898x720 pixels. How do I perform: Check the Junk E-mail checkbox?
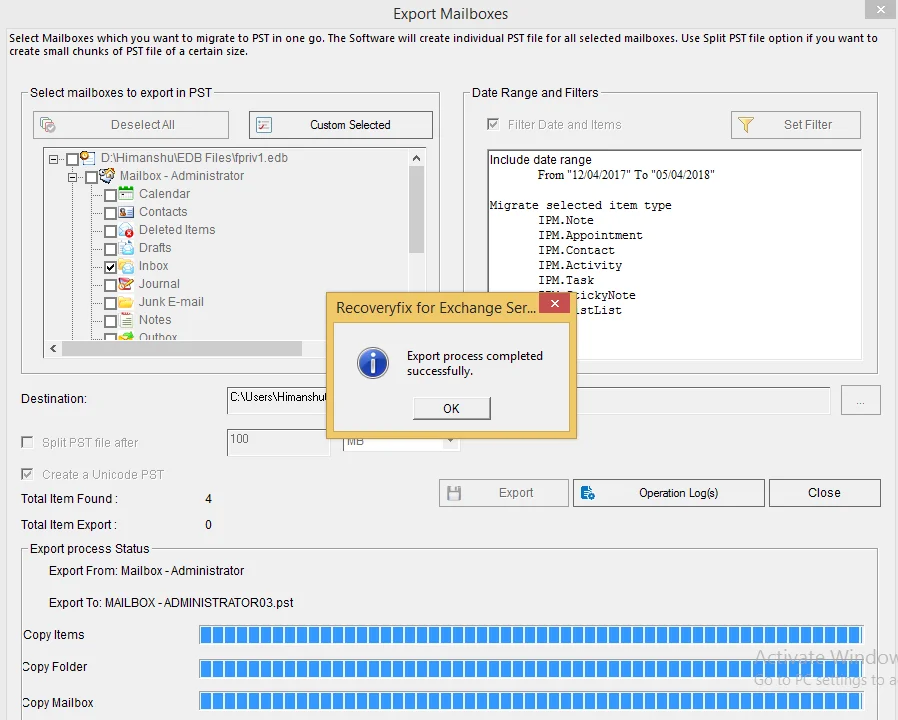tap(111, 303)
